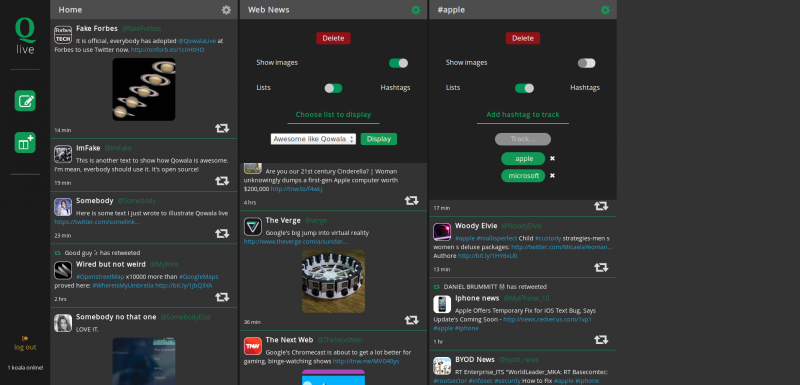This screenshot has width=800, height=385.
Task: Click the @WoodyElvie handle
Action: click(x=521, y=225)
